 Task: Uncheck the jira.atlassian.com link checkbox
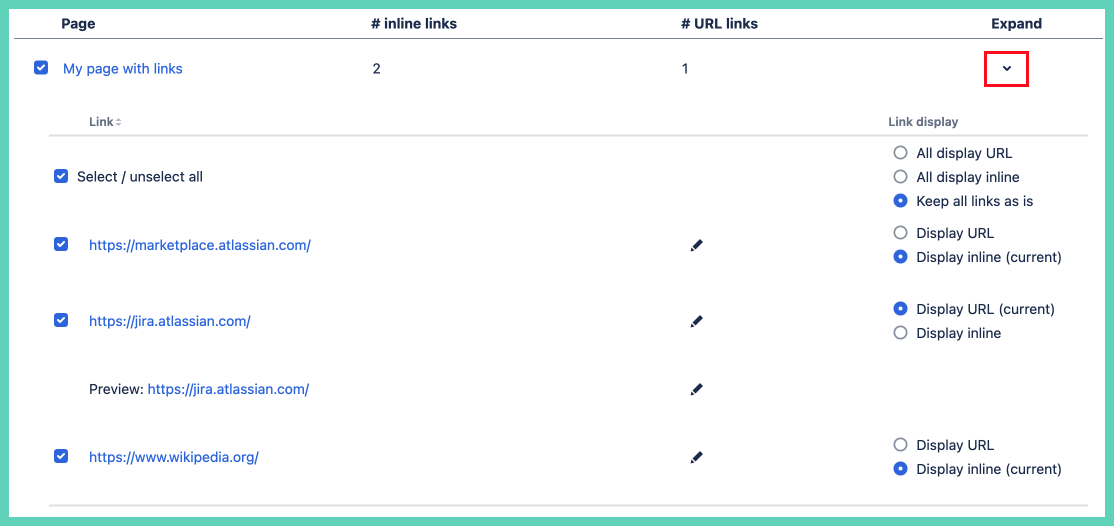click(61, 320)
